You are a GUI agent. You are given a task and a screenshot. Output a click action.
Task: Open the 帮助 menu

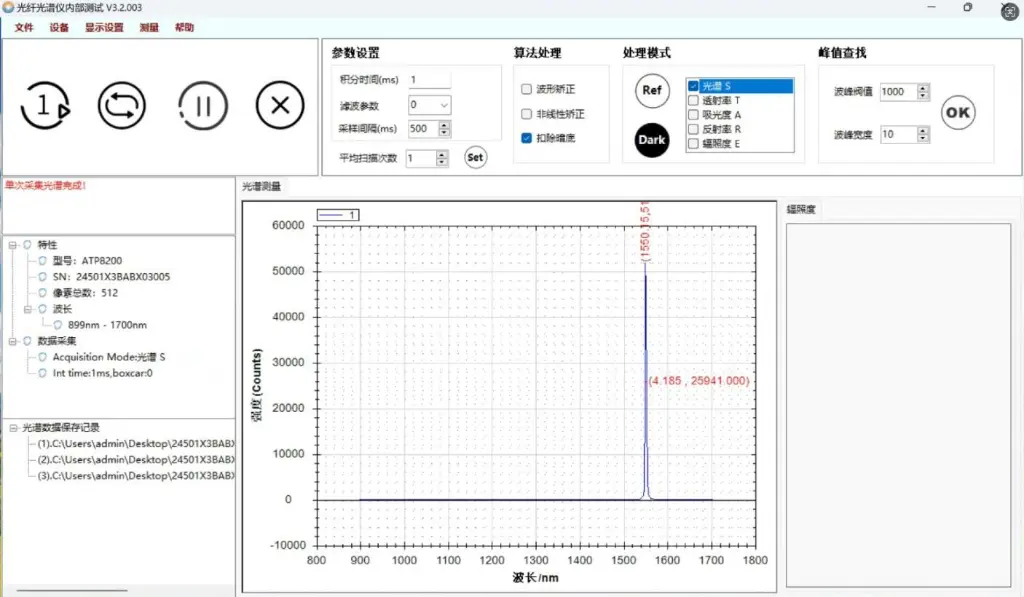(184, 27)
